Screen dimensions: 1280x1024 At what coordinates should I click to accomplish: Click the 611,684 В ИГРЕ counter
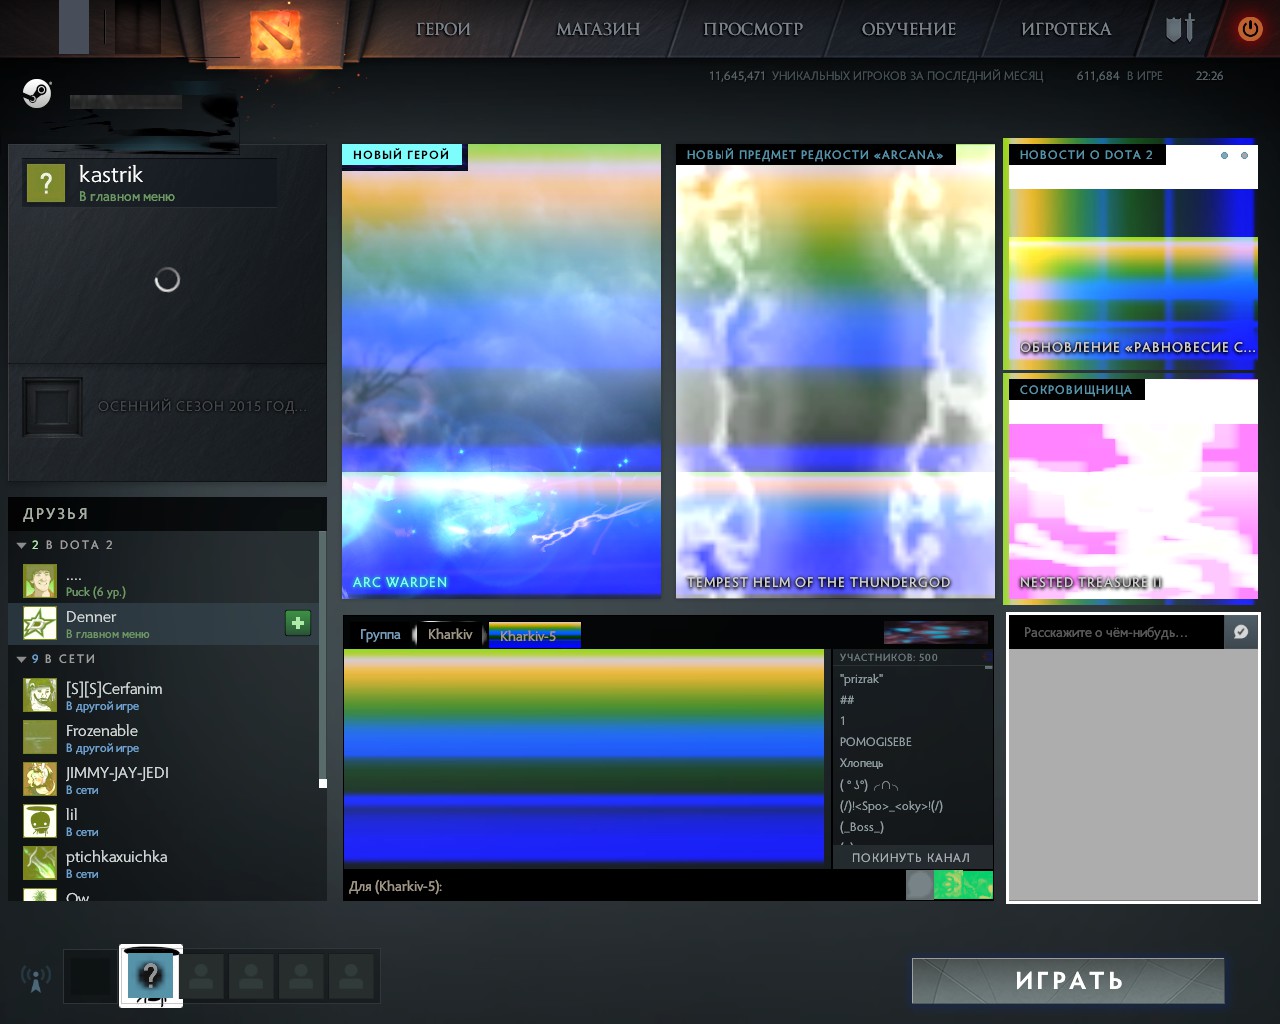1120,76
